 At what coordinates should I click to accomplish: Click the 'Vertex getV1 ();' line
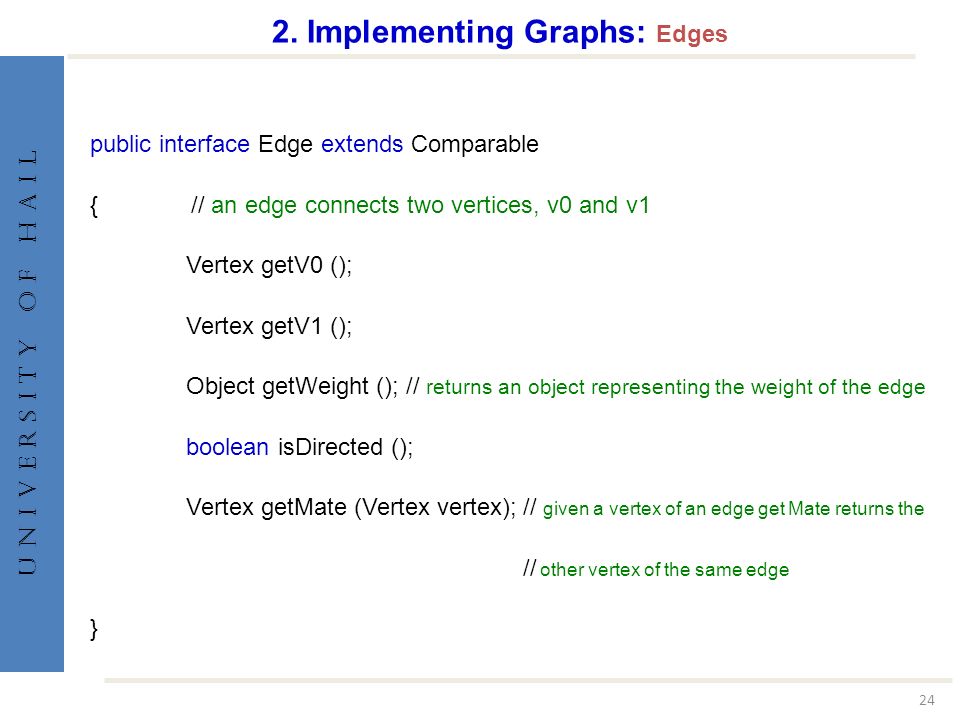pyautogui.click(x=269, y=326)
